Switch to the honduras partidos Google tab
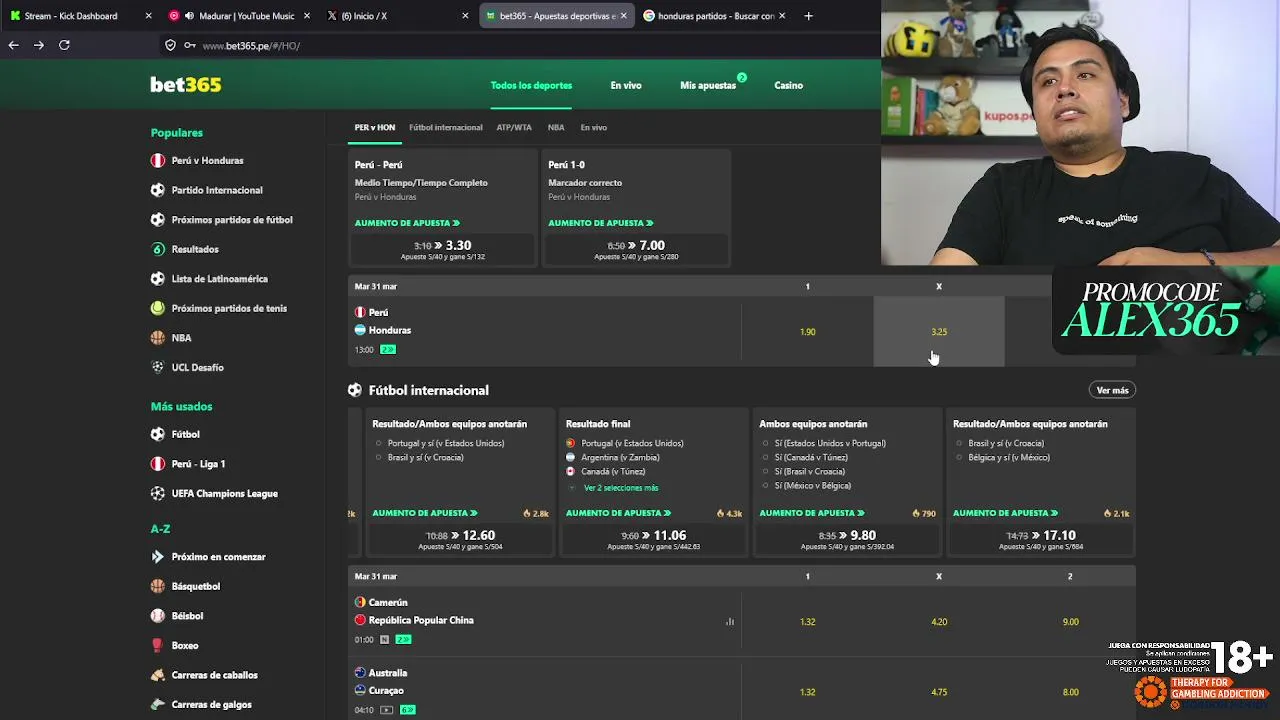This screenshot has width=1280, height=720. coord(715,16)
